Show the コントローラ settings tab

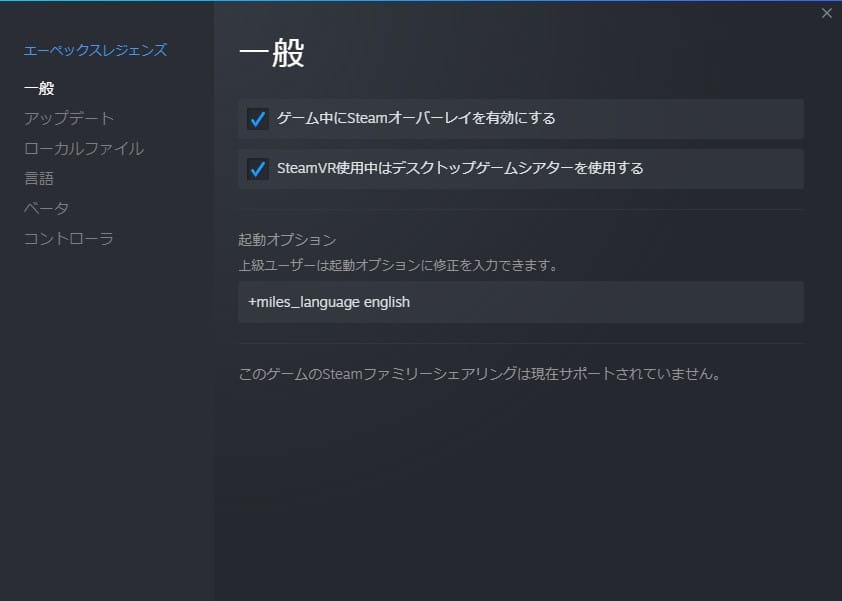pos(69,239)
